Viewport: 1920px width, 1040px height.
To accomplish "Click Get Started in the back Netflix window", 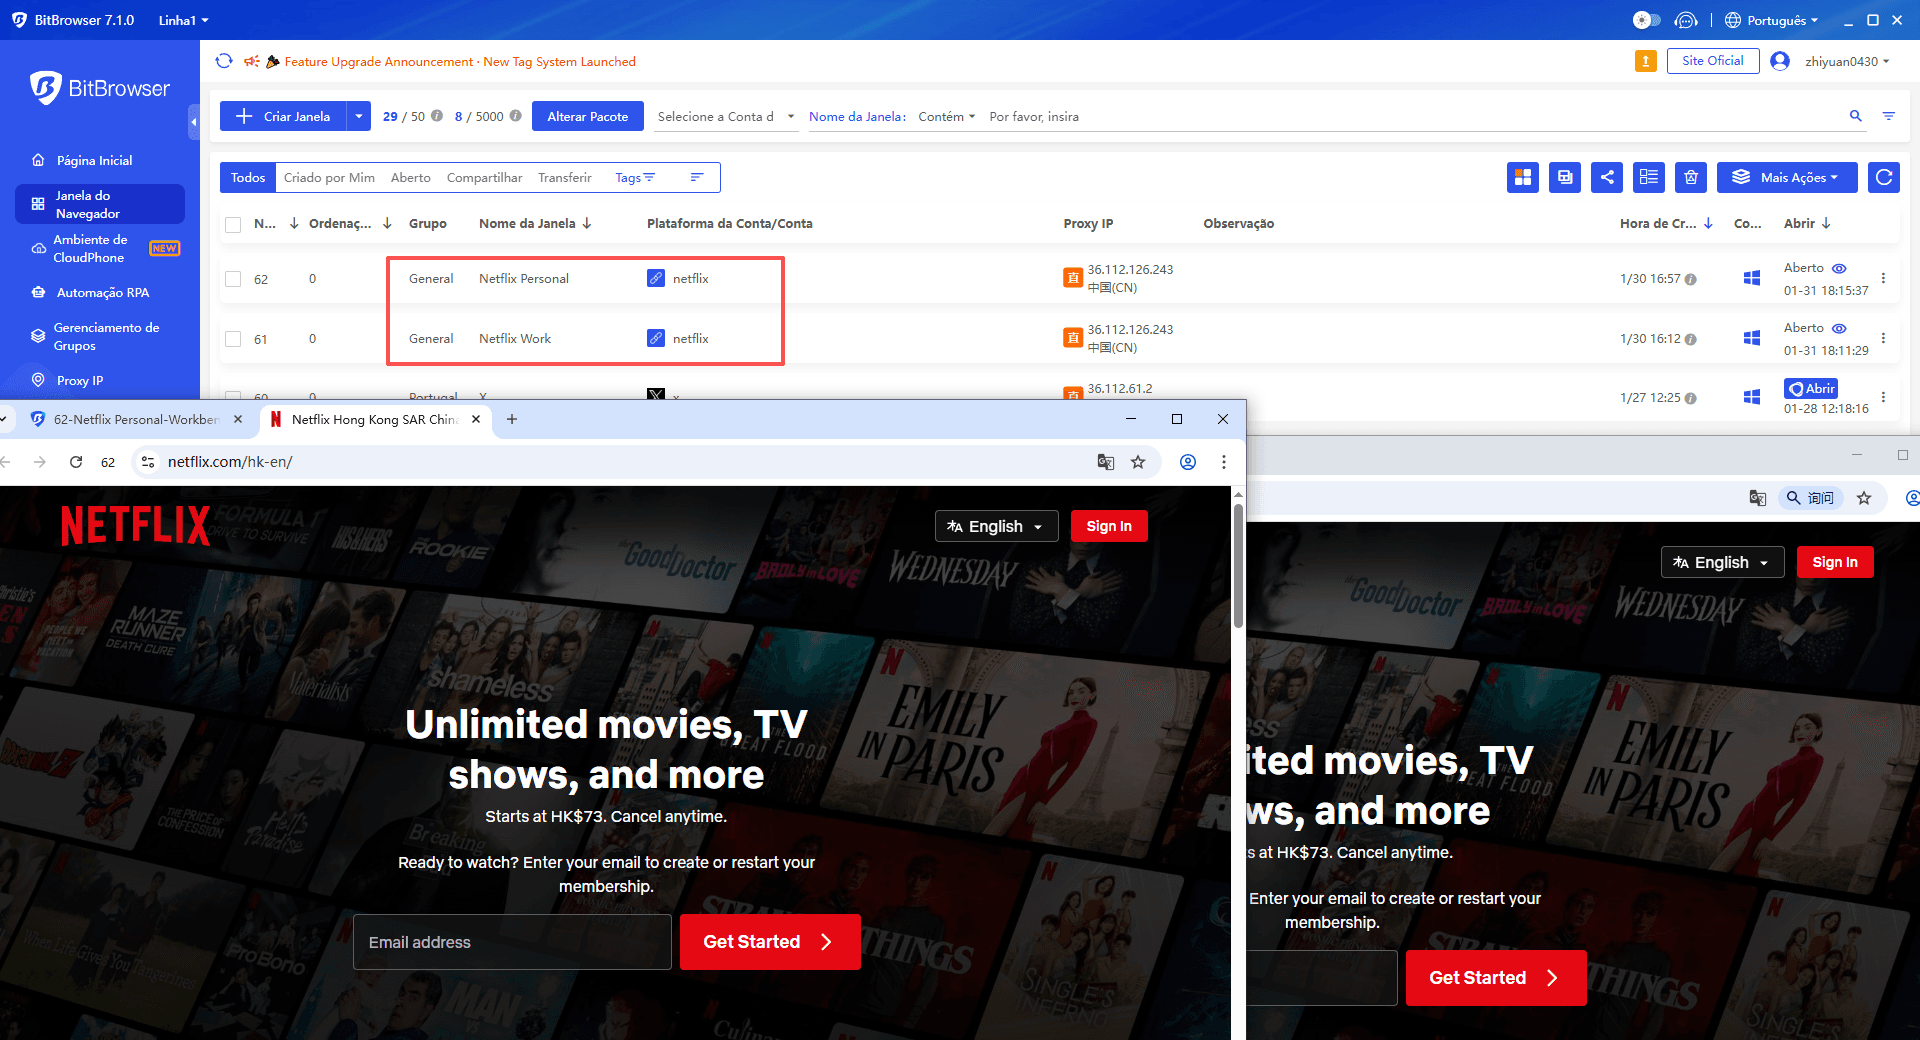I will [1495, 978].
